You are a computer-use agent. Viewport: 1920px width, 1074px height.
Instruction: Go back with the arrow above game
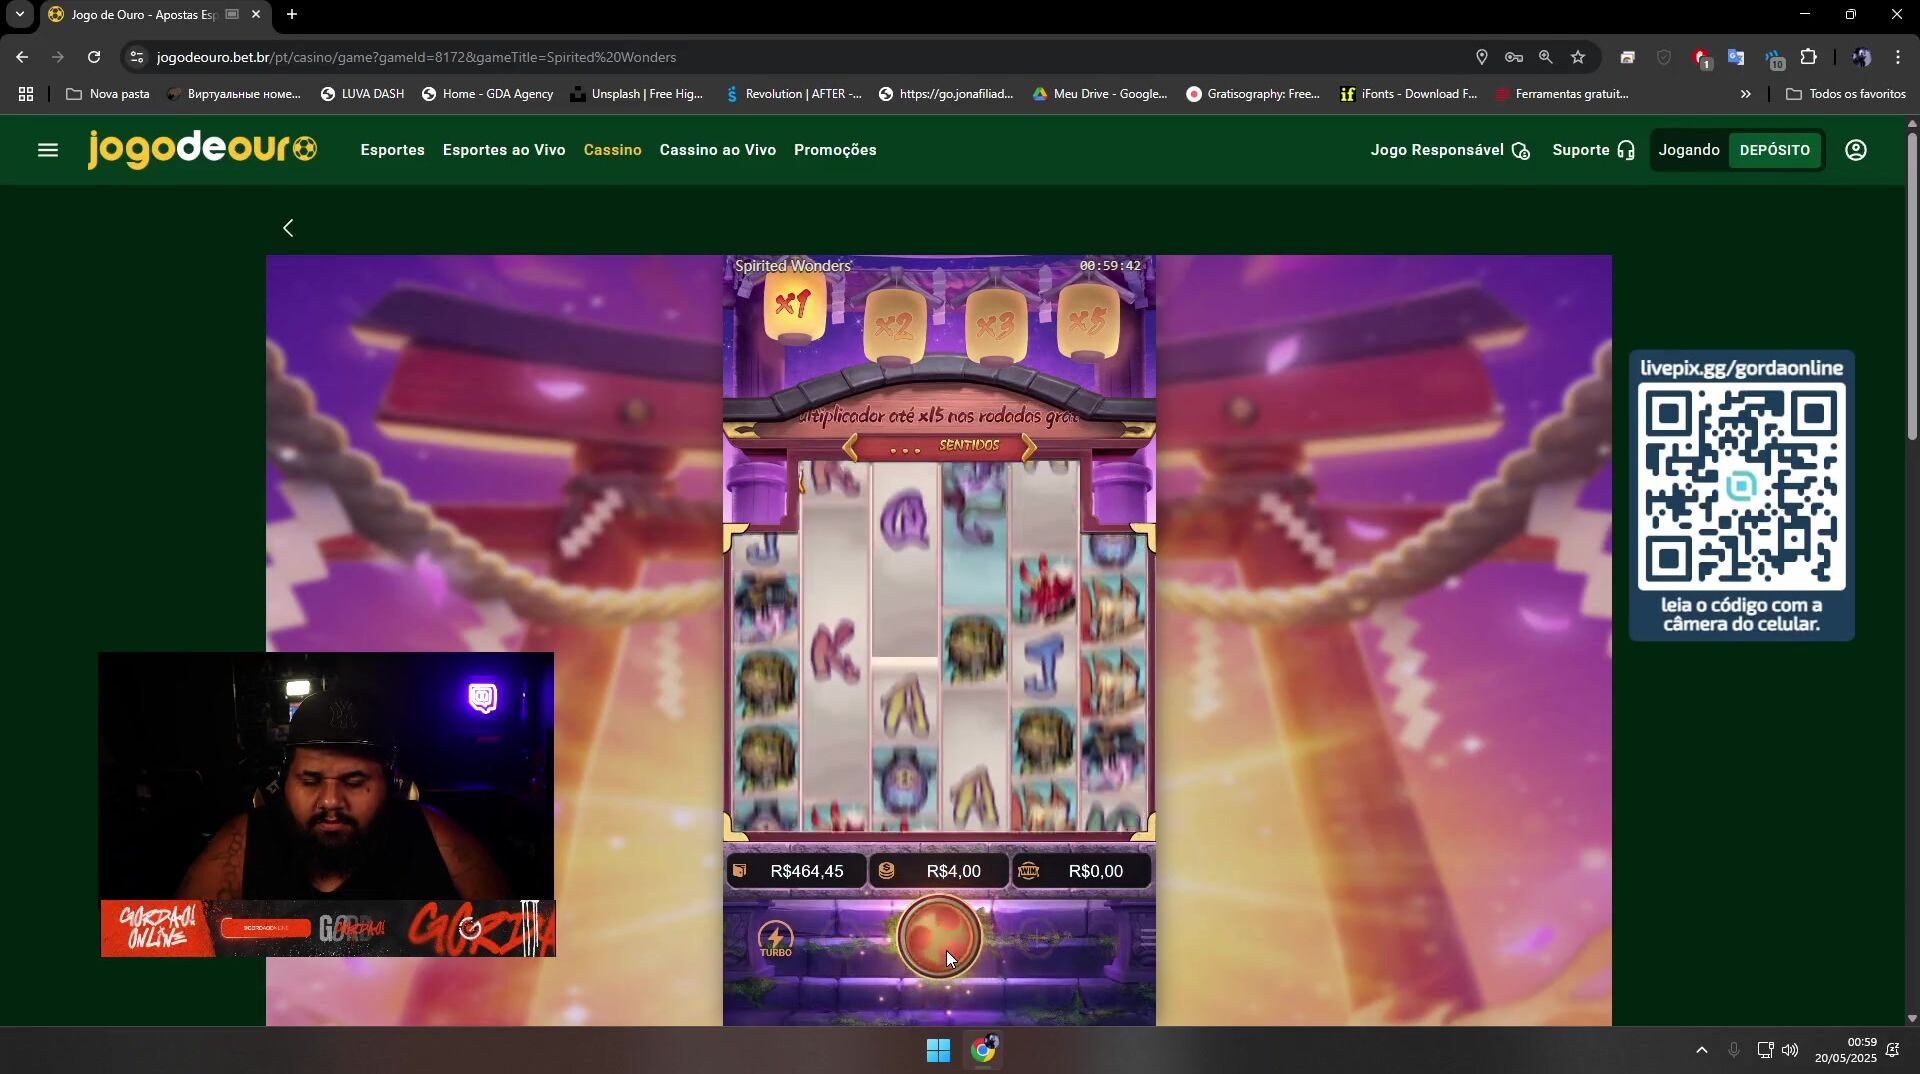coord(288,228)
